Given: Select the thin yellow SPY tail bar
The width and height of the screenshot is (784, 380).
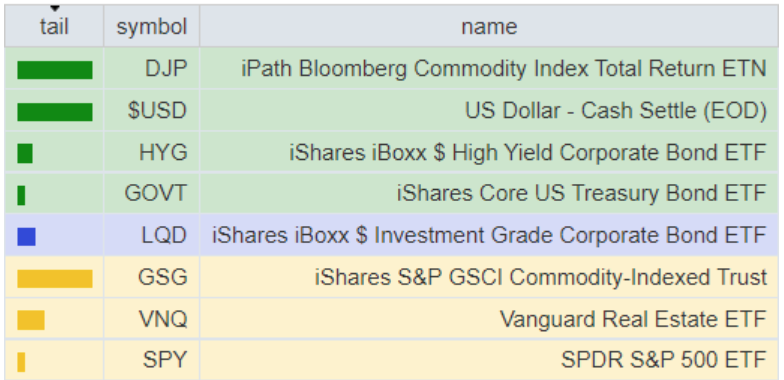Looking at the screenshot, I should coord(21,362).
